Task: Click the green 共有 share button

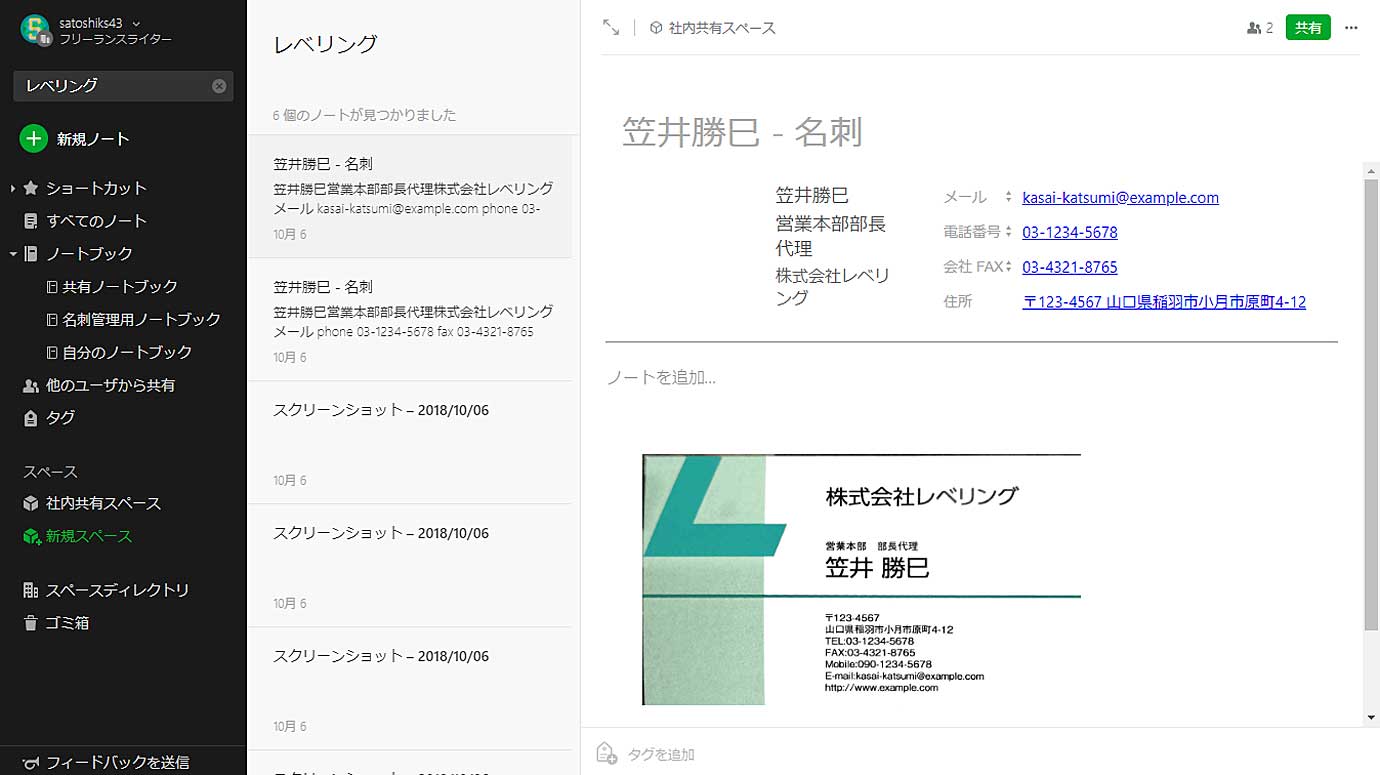Action: [1308, 28]
